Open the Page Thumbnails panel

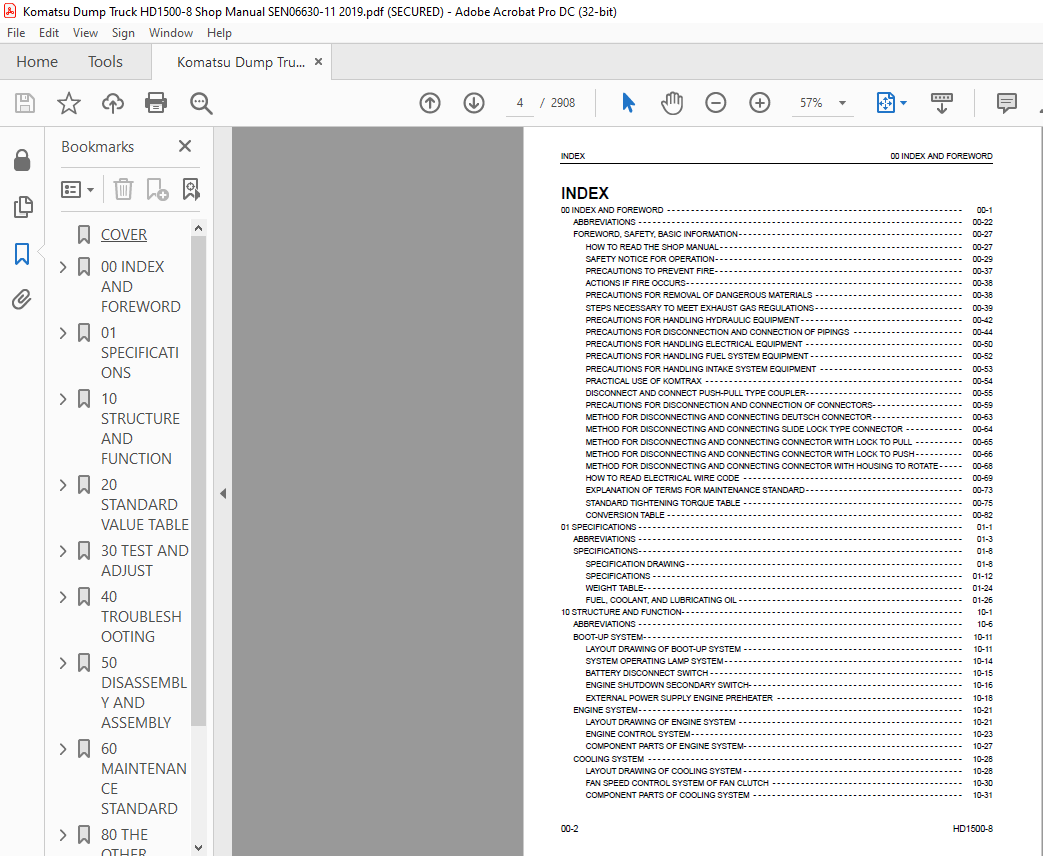23,207
